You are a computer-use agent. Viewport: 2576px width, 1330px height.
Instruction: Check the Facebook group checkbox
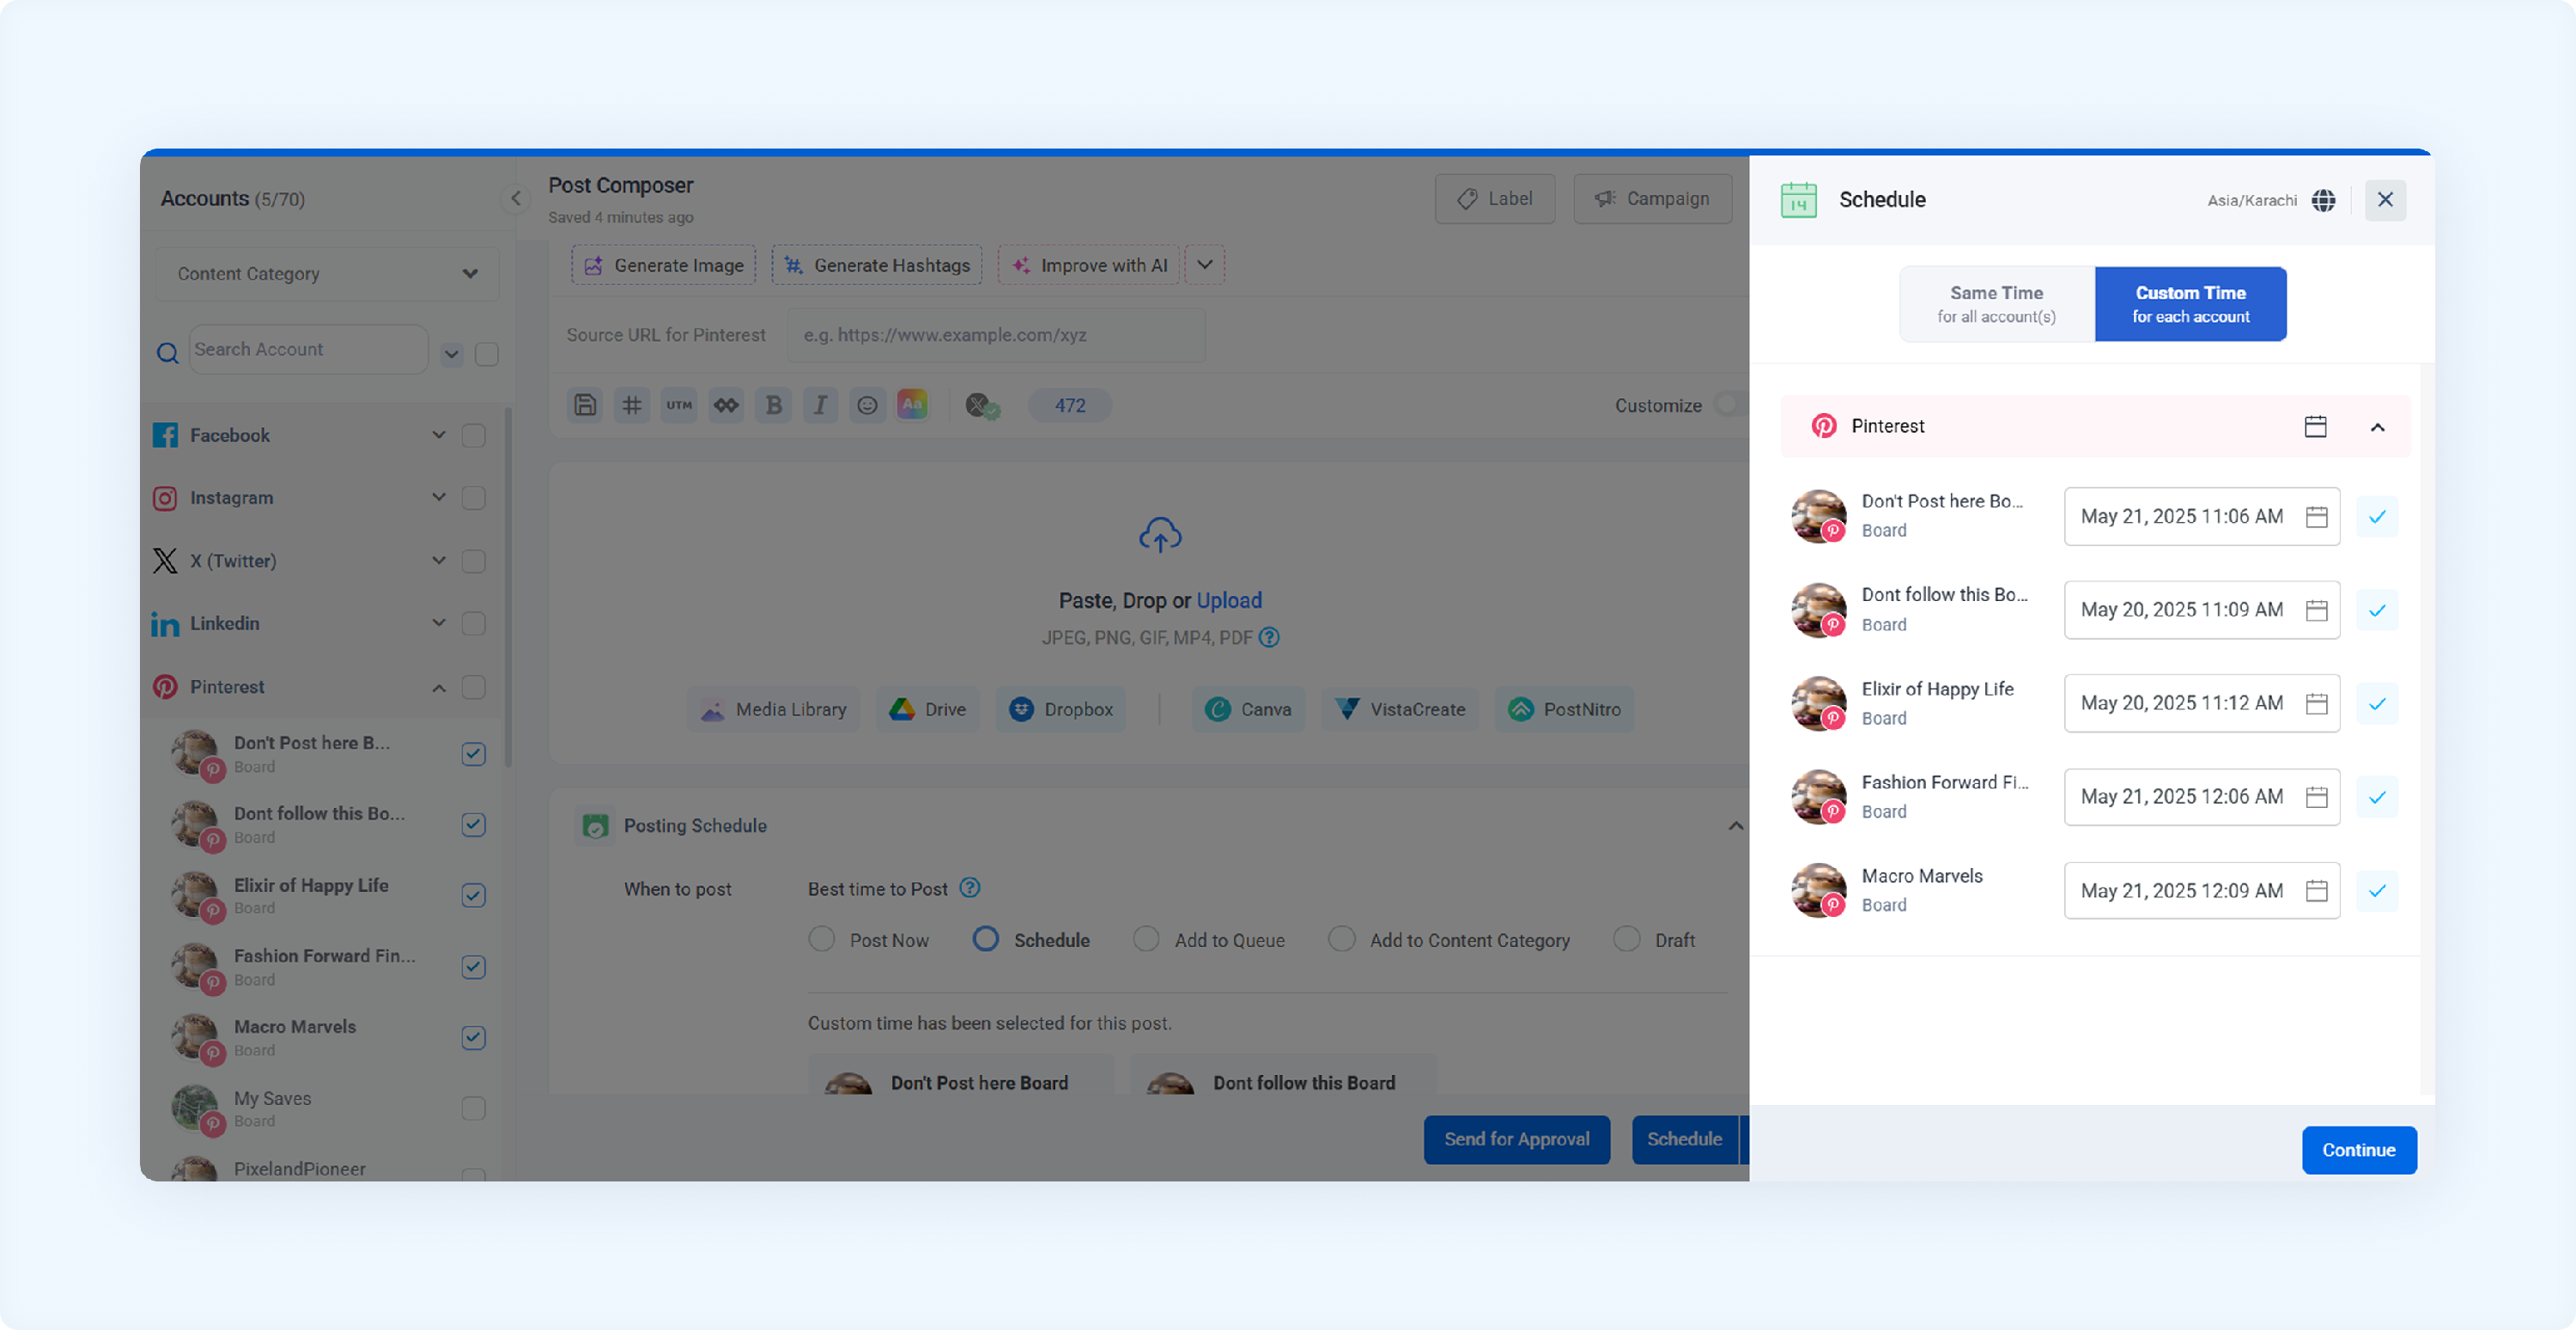click(x=474, y=435)
